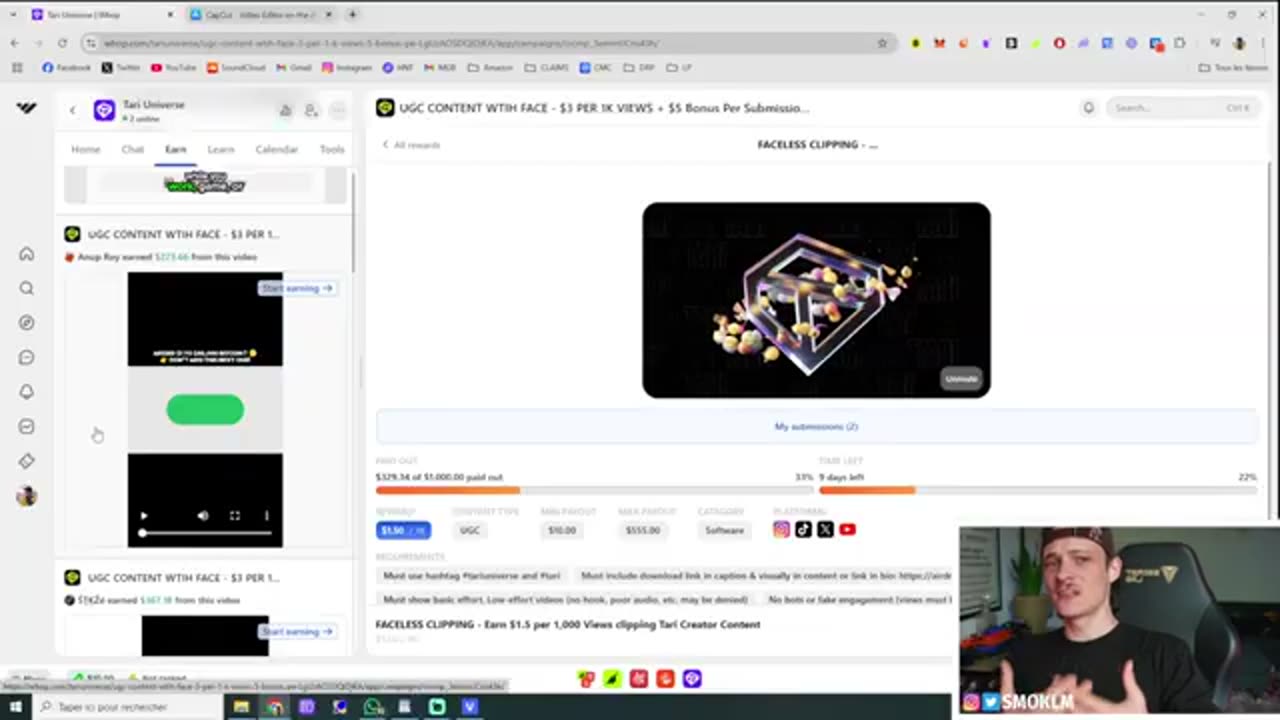Image resolution: width=1280 pixels, height=720 pixels.
Task: Open the SoundCloud bookmark
Action: tap(235, 67)
